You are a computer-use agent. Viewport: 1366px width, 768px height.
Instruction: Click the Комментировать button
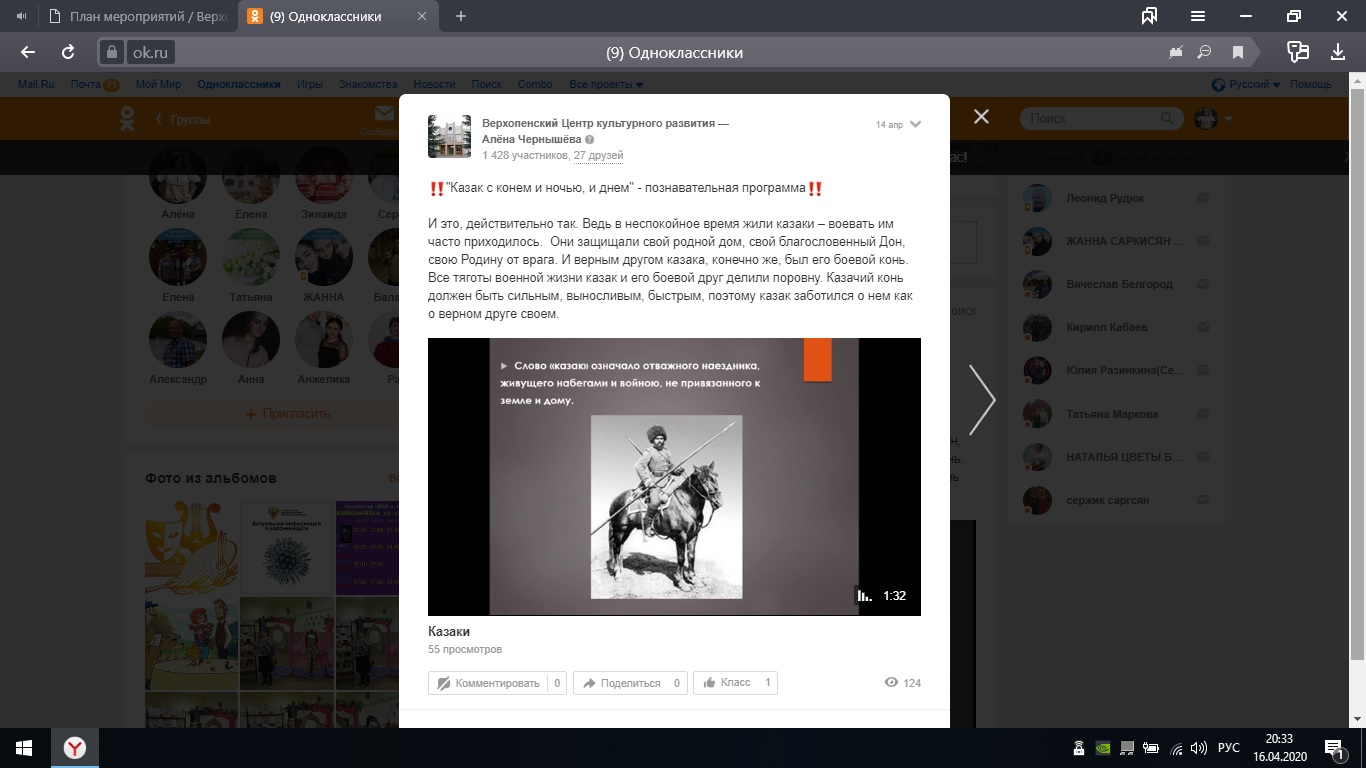coord(497,683)
